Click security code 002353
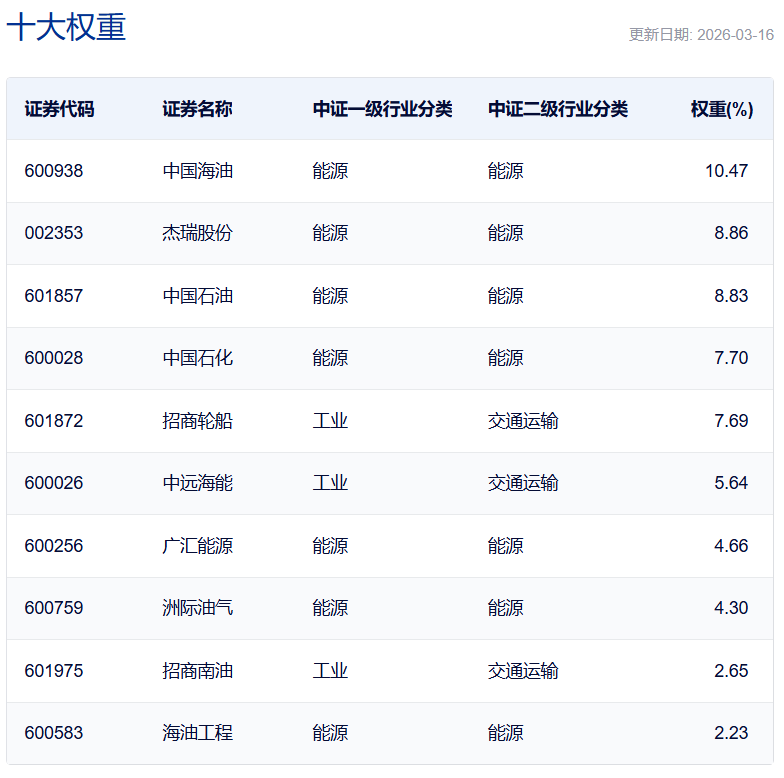Image resolution: width=784 pixels, height=778 pixels. click(x=54, y=233)
